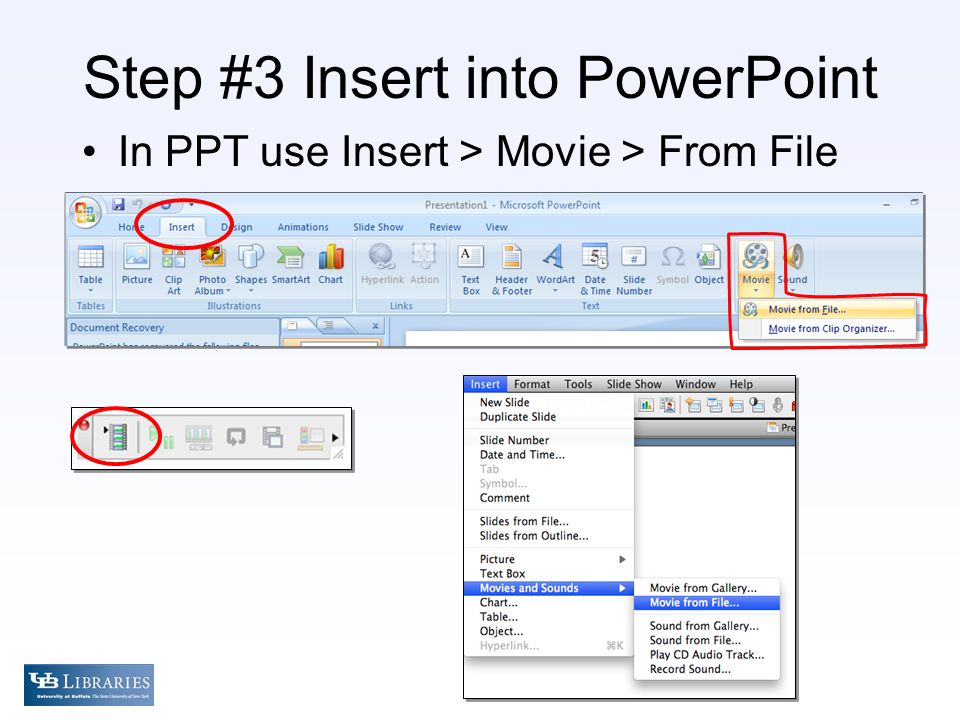Click the Movie film reel icon

tap(756, 256)
